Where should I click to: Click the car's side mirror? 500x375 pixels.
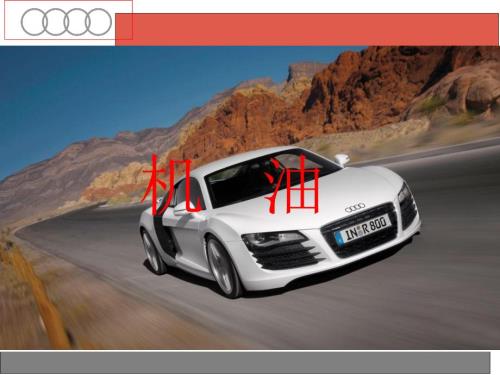point(342,159)
